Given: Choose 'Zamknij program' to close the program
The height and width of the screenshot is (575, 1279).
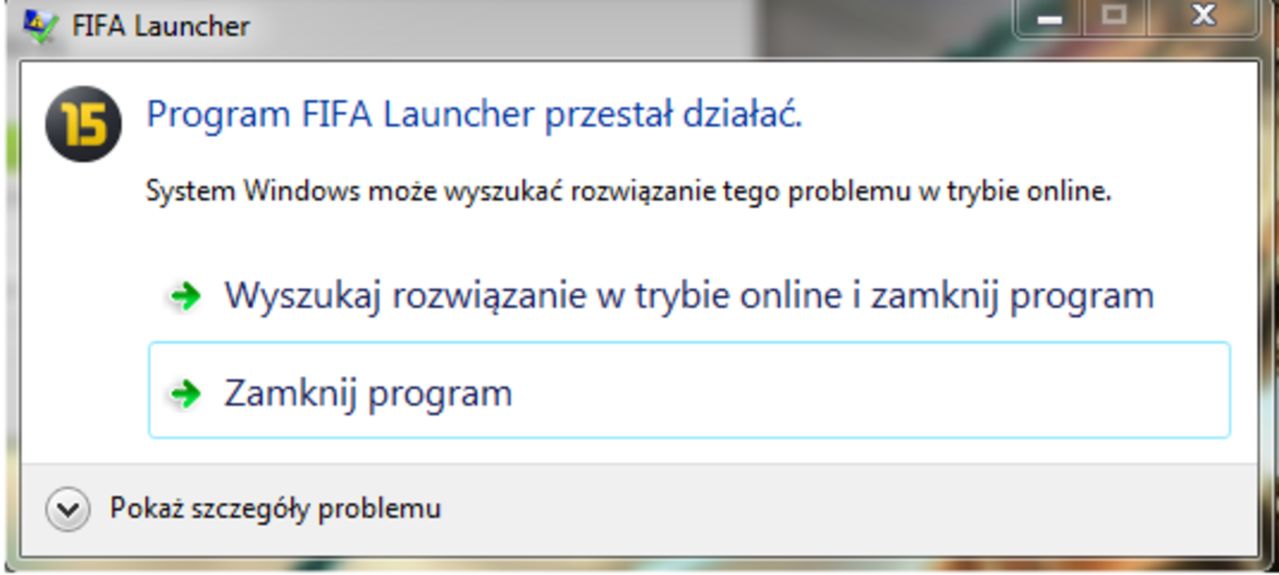Looking at the screenshot, I should point(689,390).
